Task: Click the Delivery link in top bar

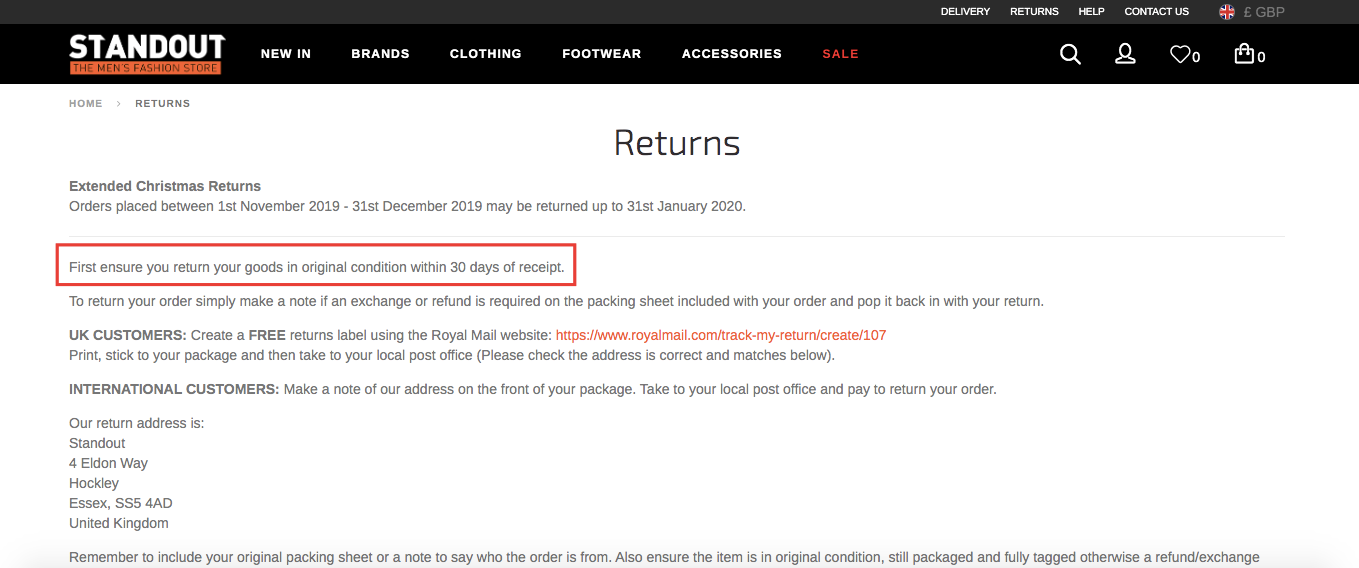Action: (x=965, y=12)
